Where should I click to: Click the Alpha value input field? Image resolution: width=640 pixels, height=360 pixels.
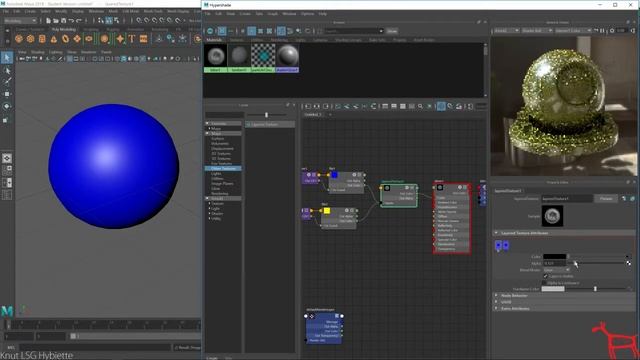tap(554, 263)
